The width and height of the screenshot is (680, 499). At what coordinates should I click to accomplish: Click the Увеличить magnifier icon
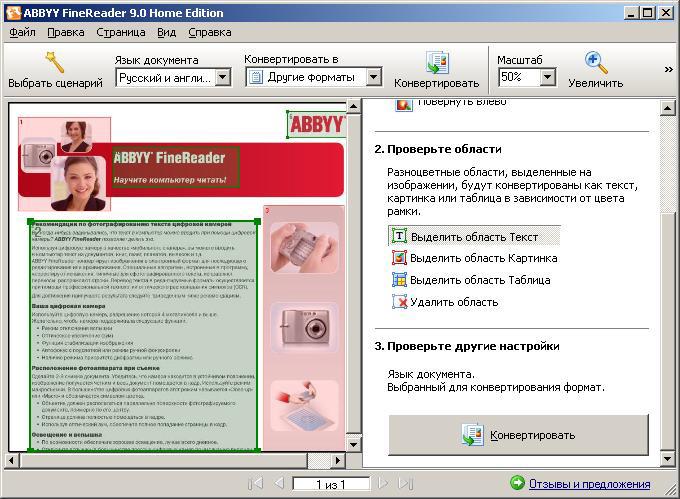(595, 62)
